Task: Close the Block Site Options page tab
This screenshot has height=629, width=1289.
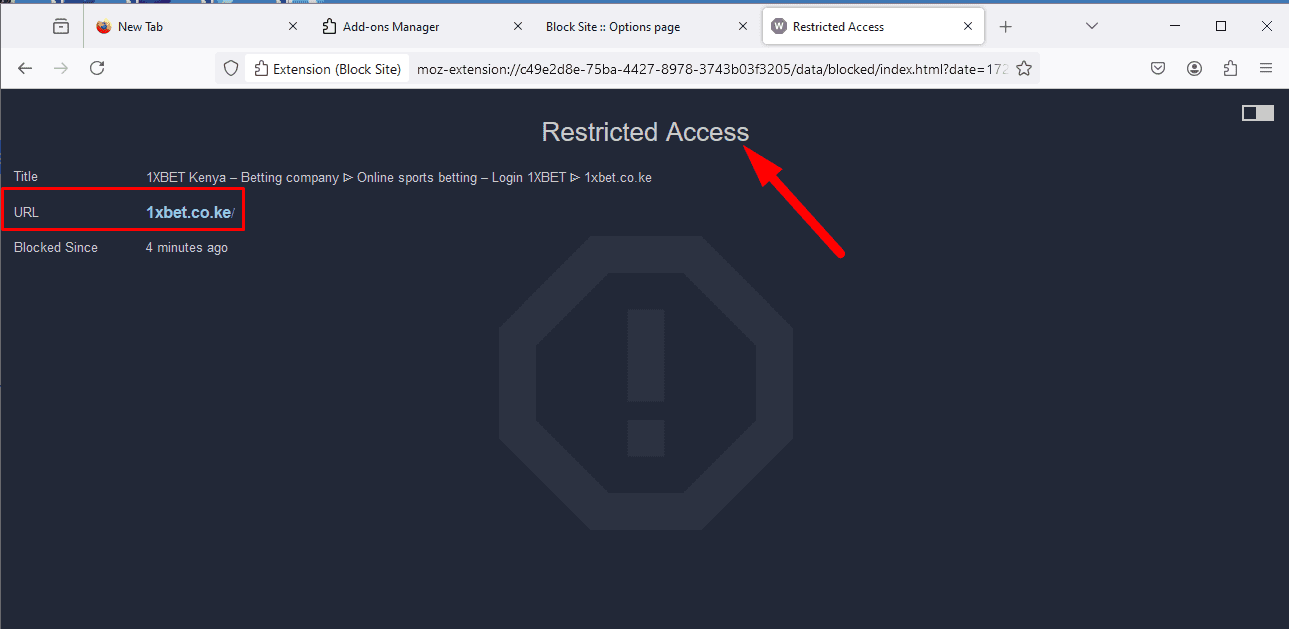Action: pos(743,27)
